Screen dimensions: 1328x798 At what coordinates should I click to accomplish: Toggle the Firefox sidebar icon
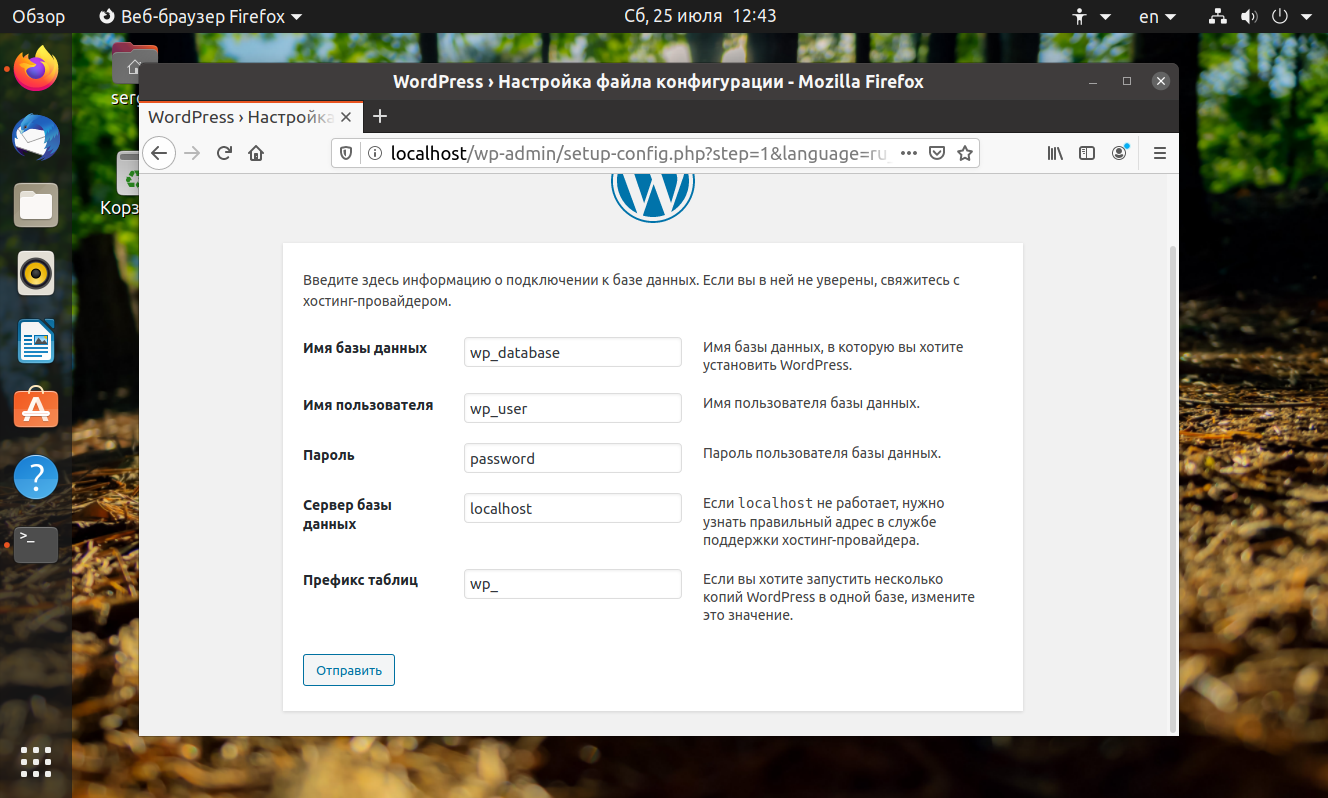pyautogui.click(x=1087, y=153)
